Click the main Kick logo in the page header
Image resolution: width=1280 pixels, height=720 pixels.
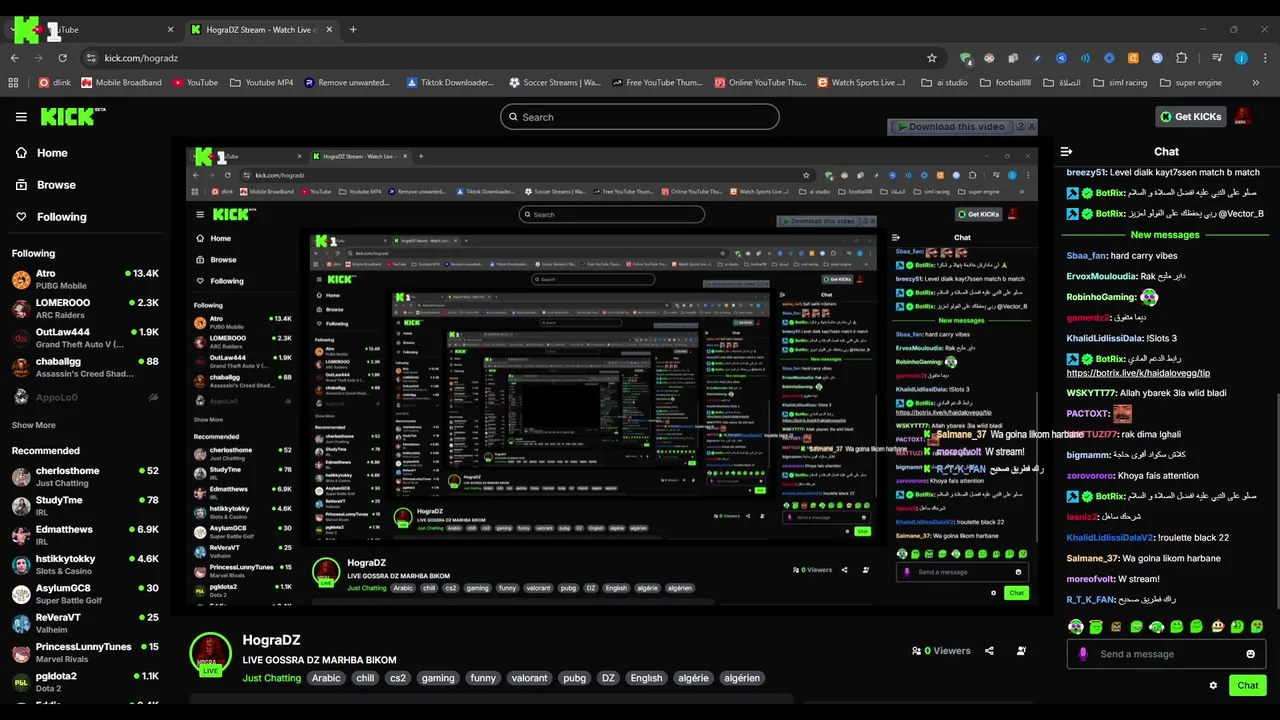(x=73, y=117)
